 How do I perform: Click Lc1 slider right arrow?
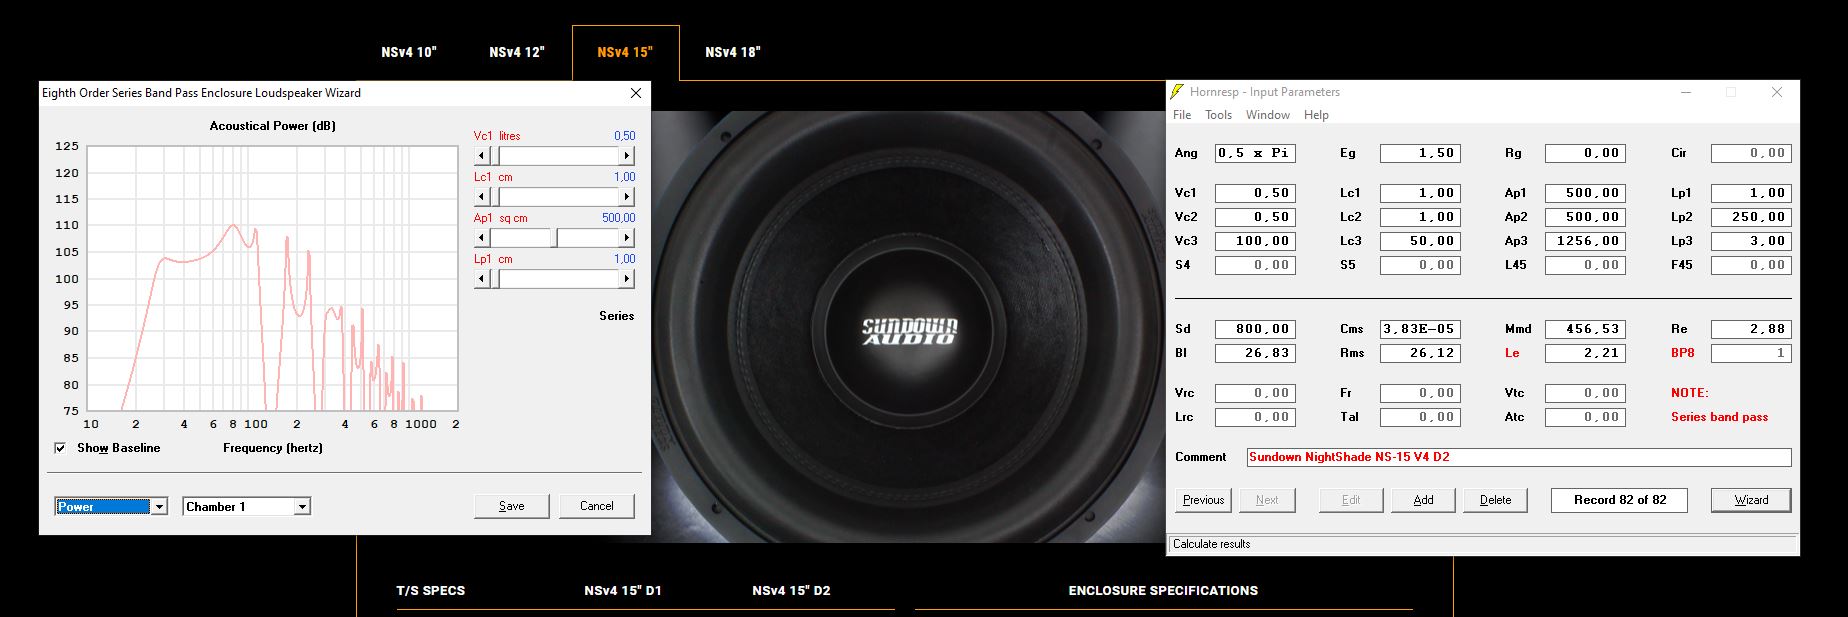[627, 197]
